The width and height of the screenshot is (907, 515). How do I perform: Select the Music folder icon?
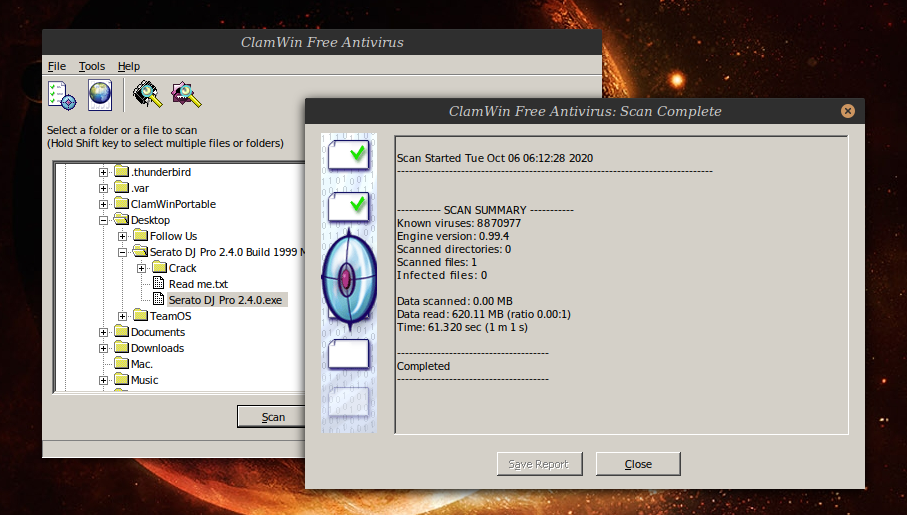(121, 380)
